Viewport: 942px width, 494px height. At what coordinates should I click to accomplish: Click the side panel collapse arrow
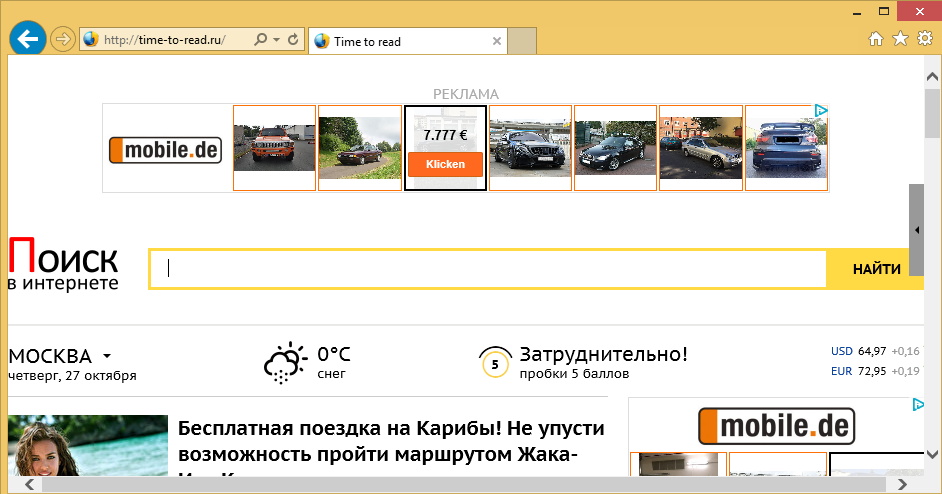coord(916,230)
